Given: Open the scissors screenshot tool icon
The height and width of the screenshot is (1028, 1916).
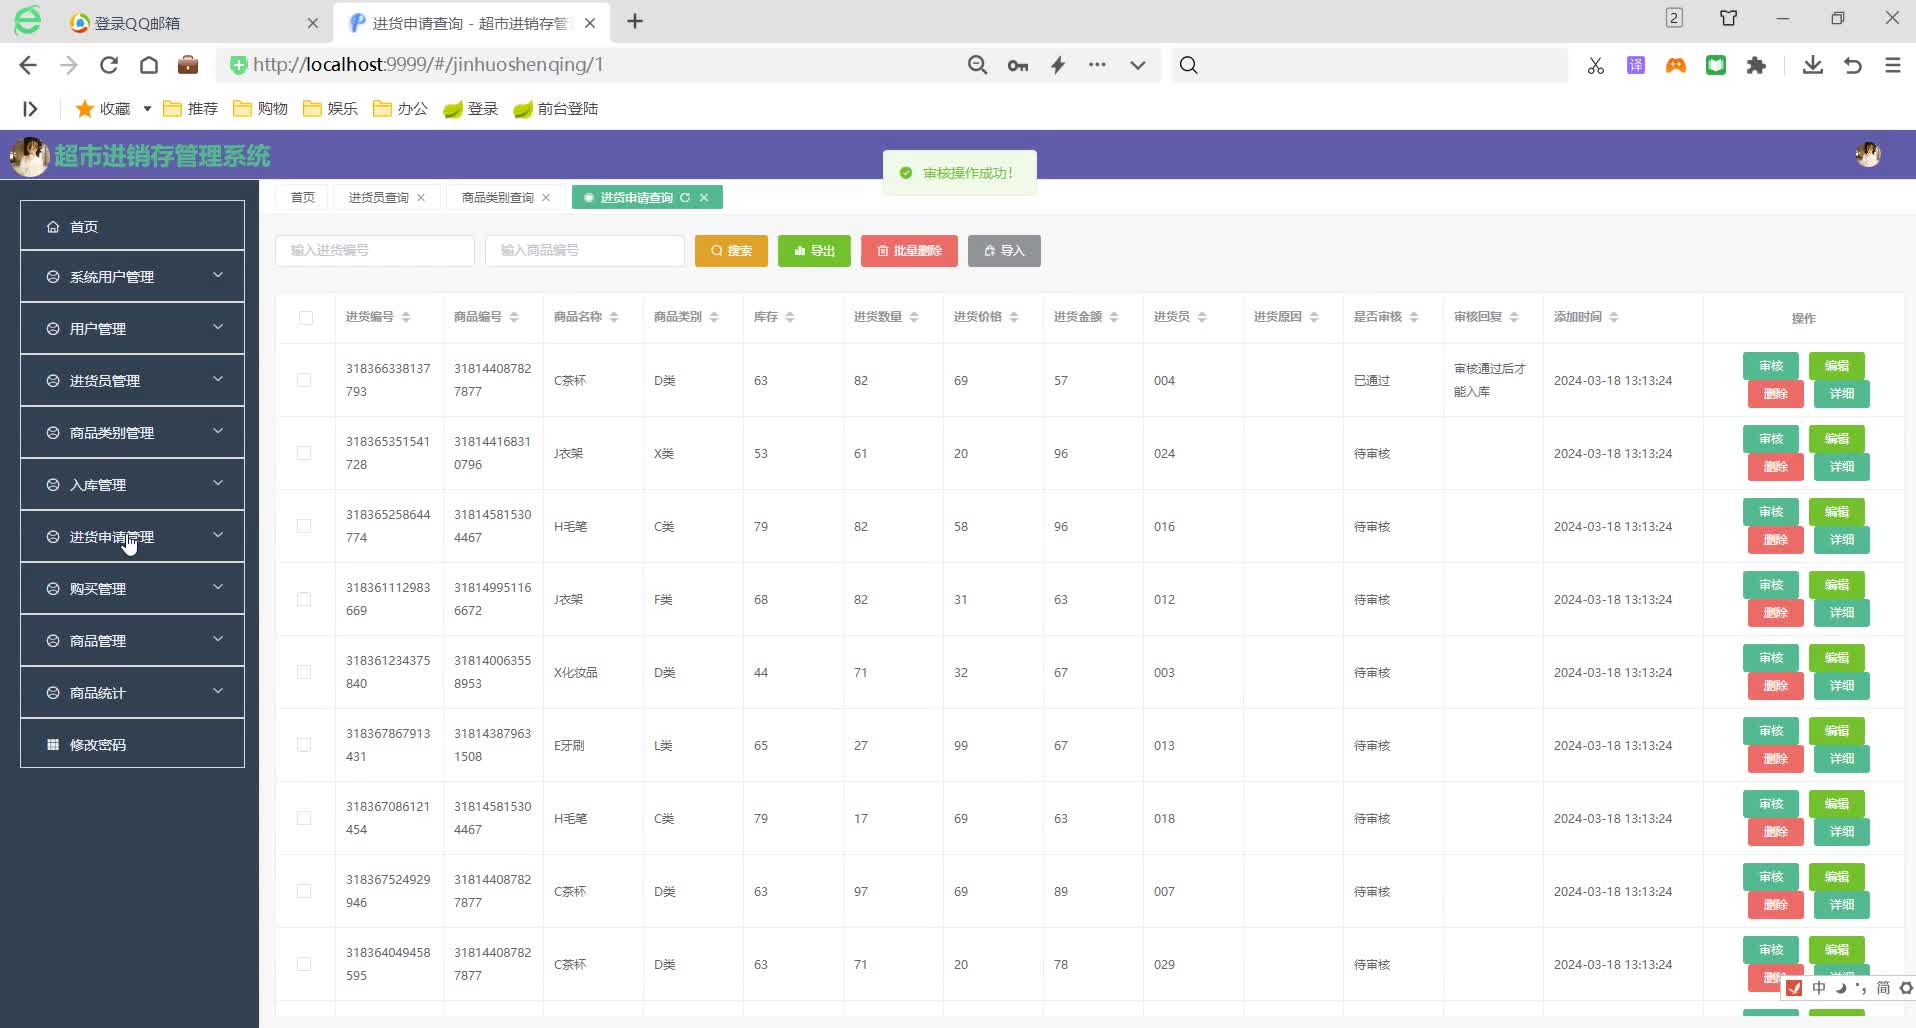Looking at the screenshot, I should [1596, 65].
